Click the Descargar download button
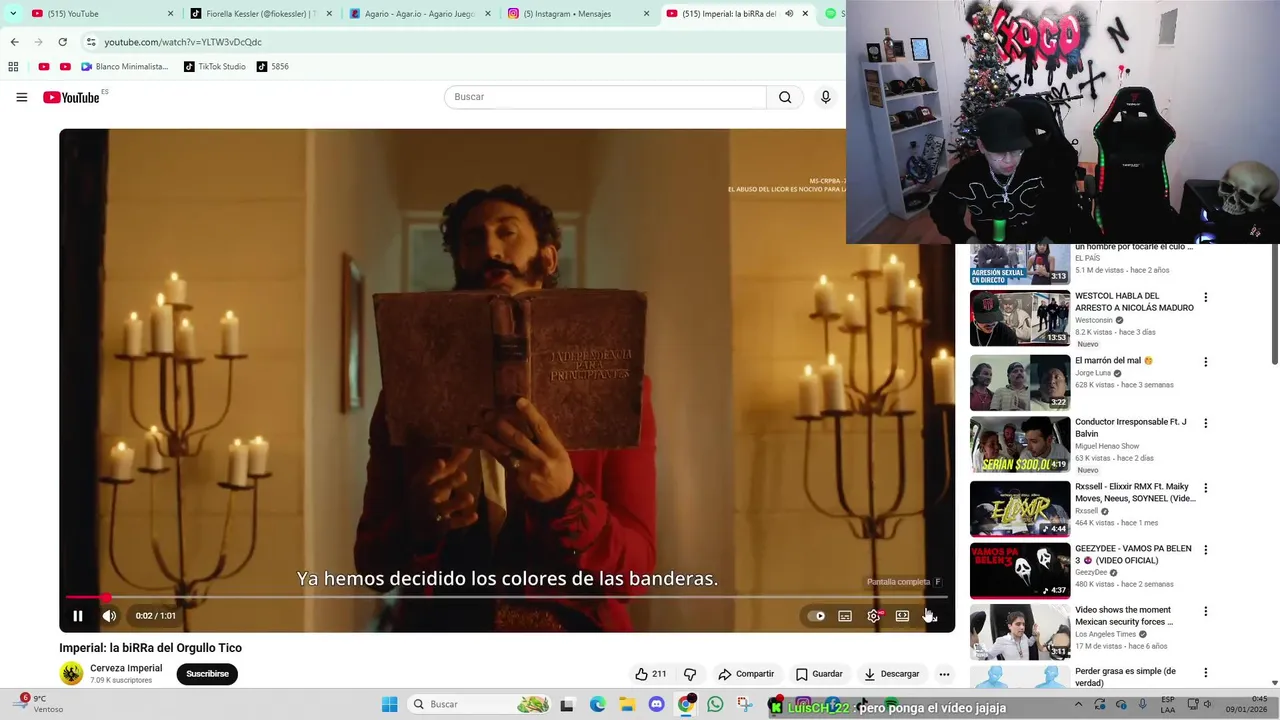The height and width of the screenshot is (720, 1280). [891, 674]
